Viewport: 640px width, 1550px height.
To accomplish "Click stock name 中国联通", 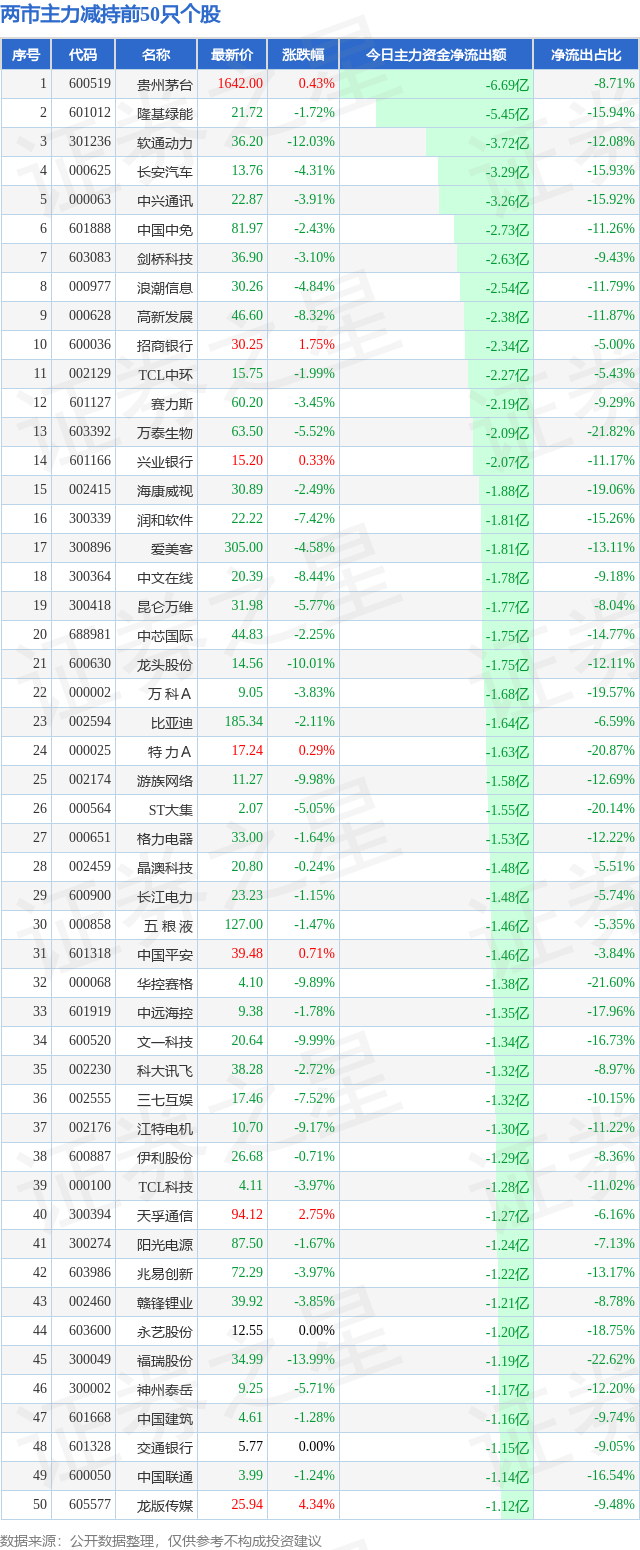I will click(x=165, y=1476).
